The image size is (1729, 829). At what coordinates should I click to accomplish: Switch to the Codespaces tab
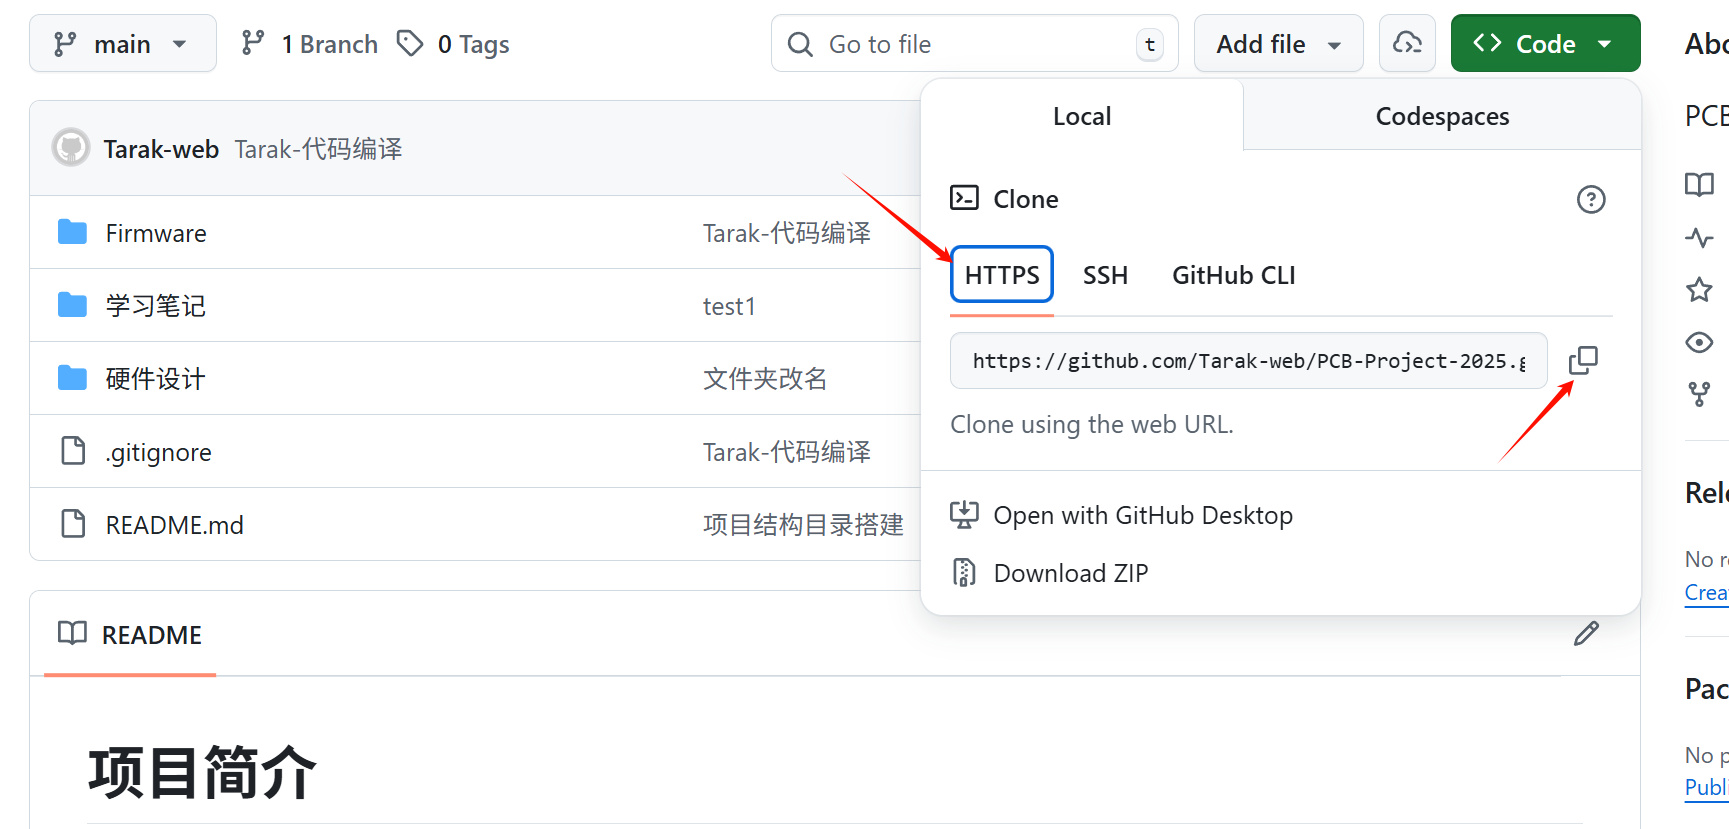pyautogui.click(x=1442, y=116)
